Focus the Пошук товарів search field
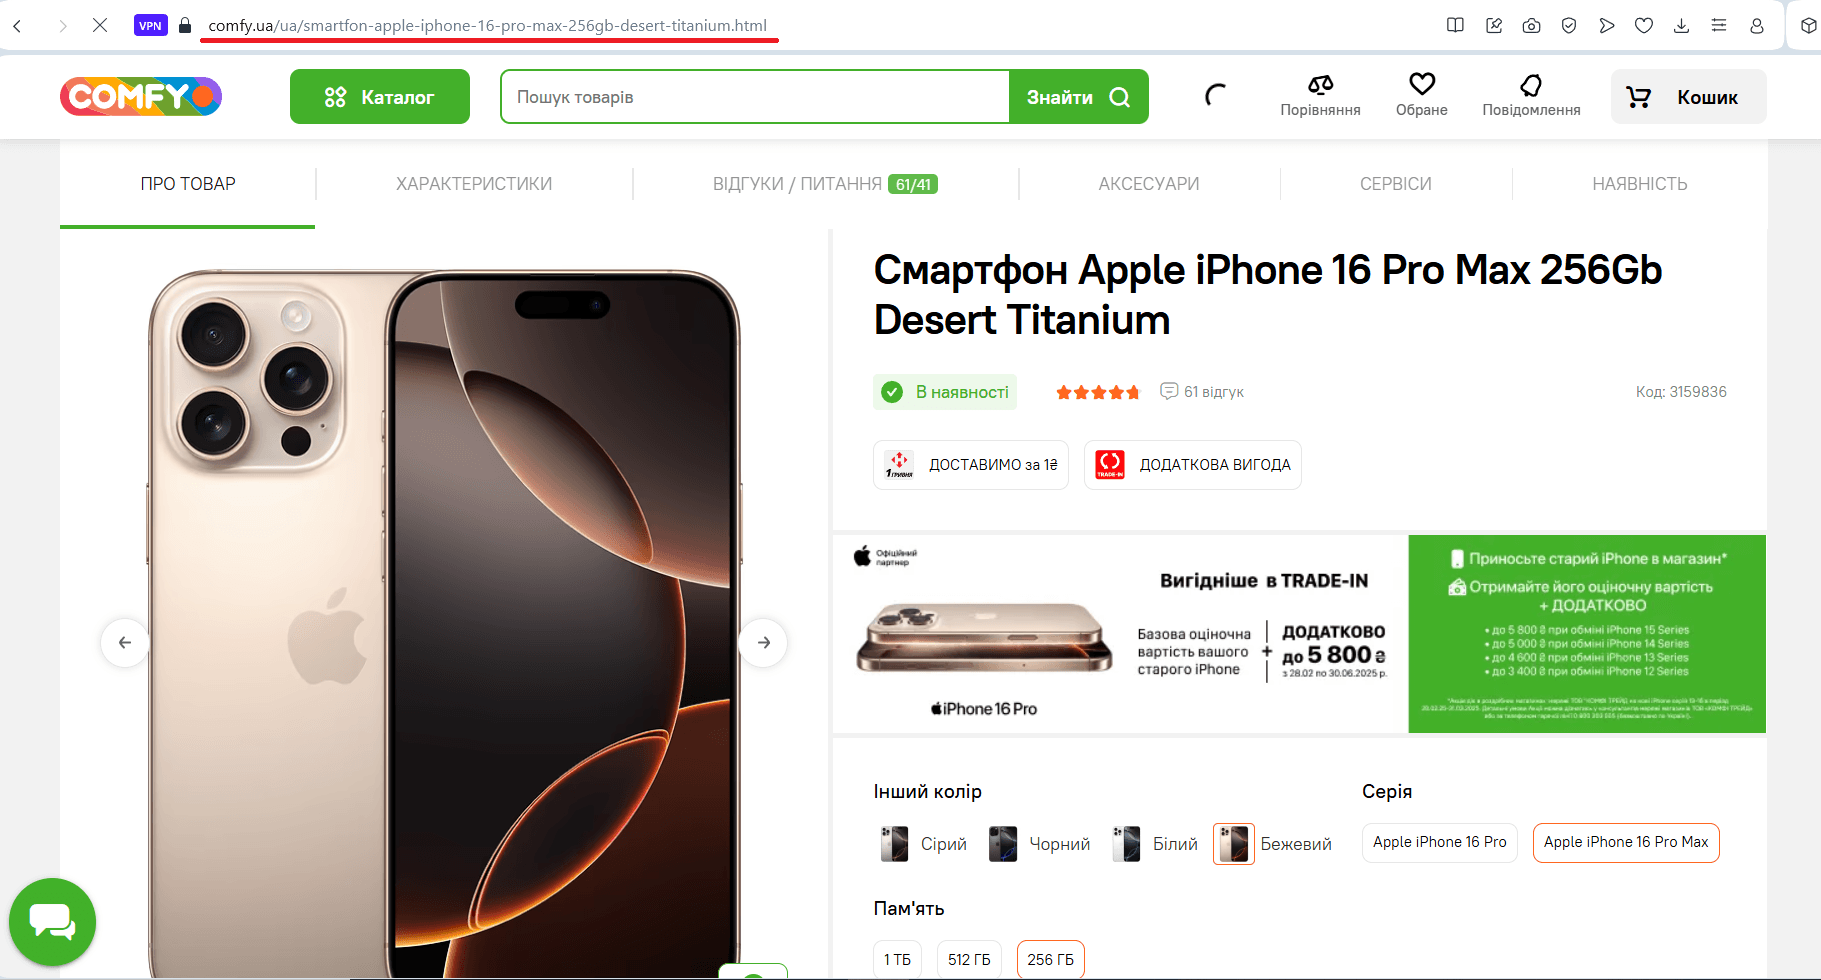Screen dimensions: 1821x980 click(x=756, y=97)
